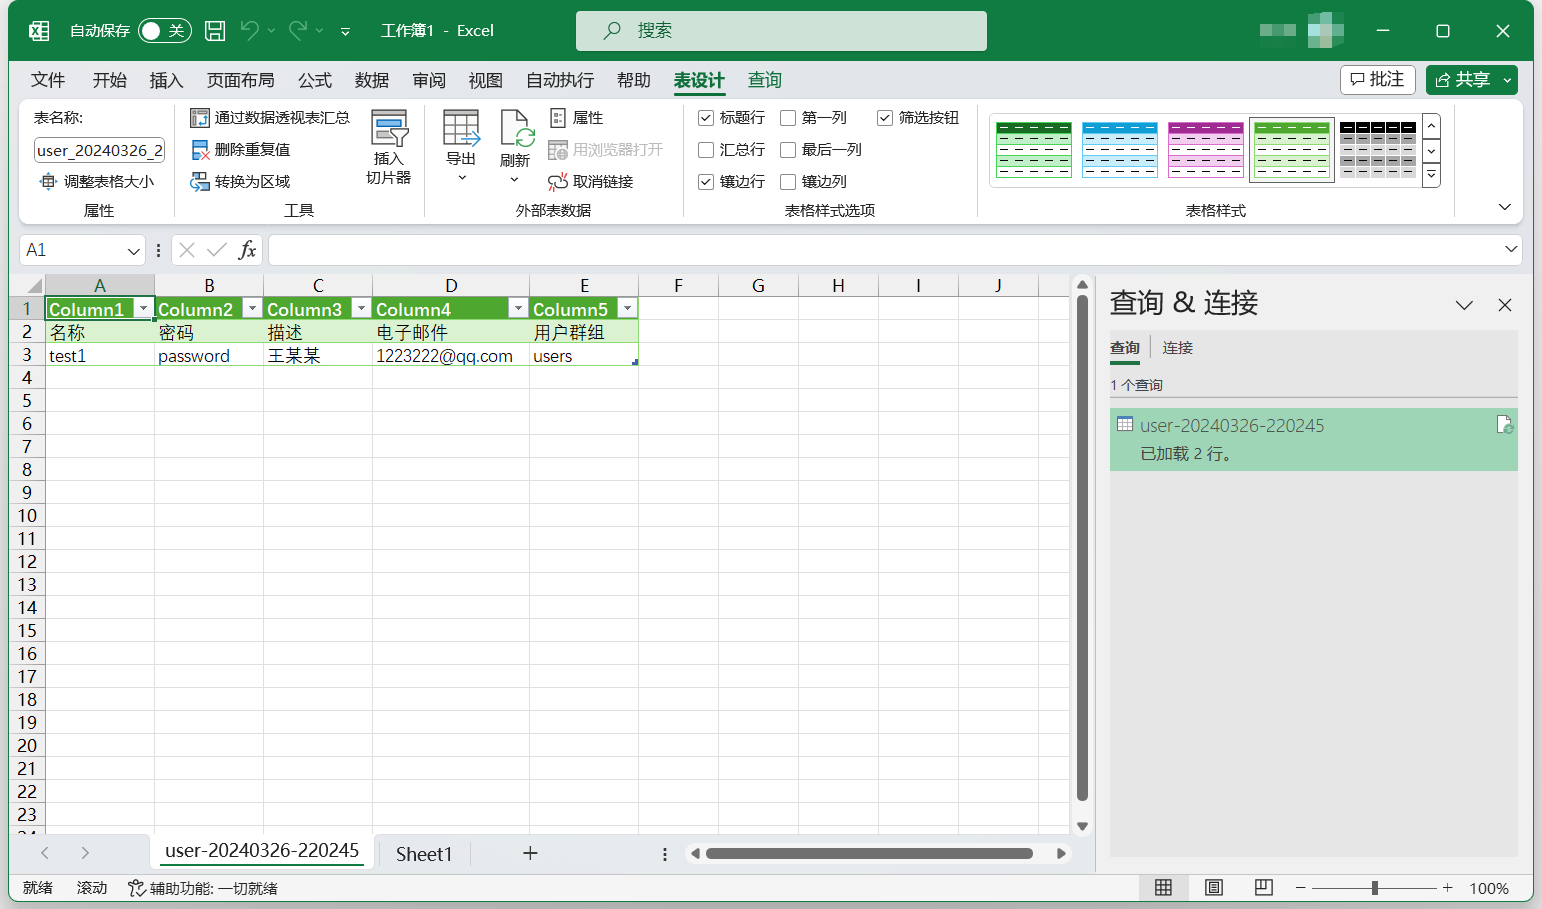
Task: Click the user-20240326-220245 query refresh page icon
Action: 1504,425
